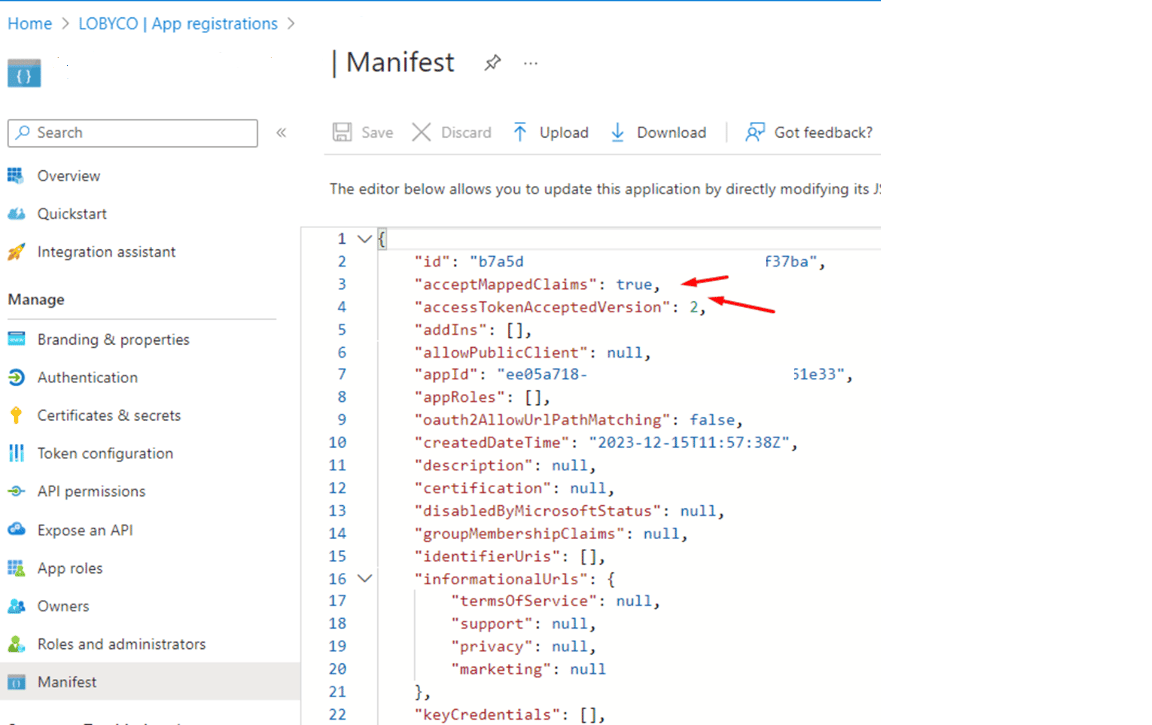1152x725 pixels.
Task: Click the "groupMembershipClaims" key on line 14
Action: [x=519, y=534]
